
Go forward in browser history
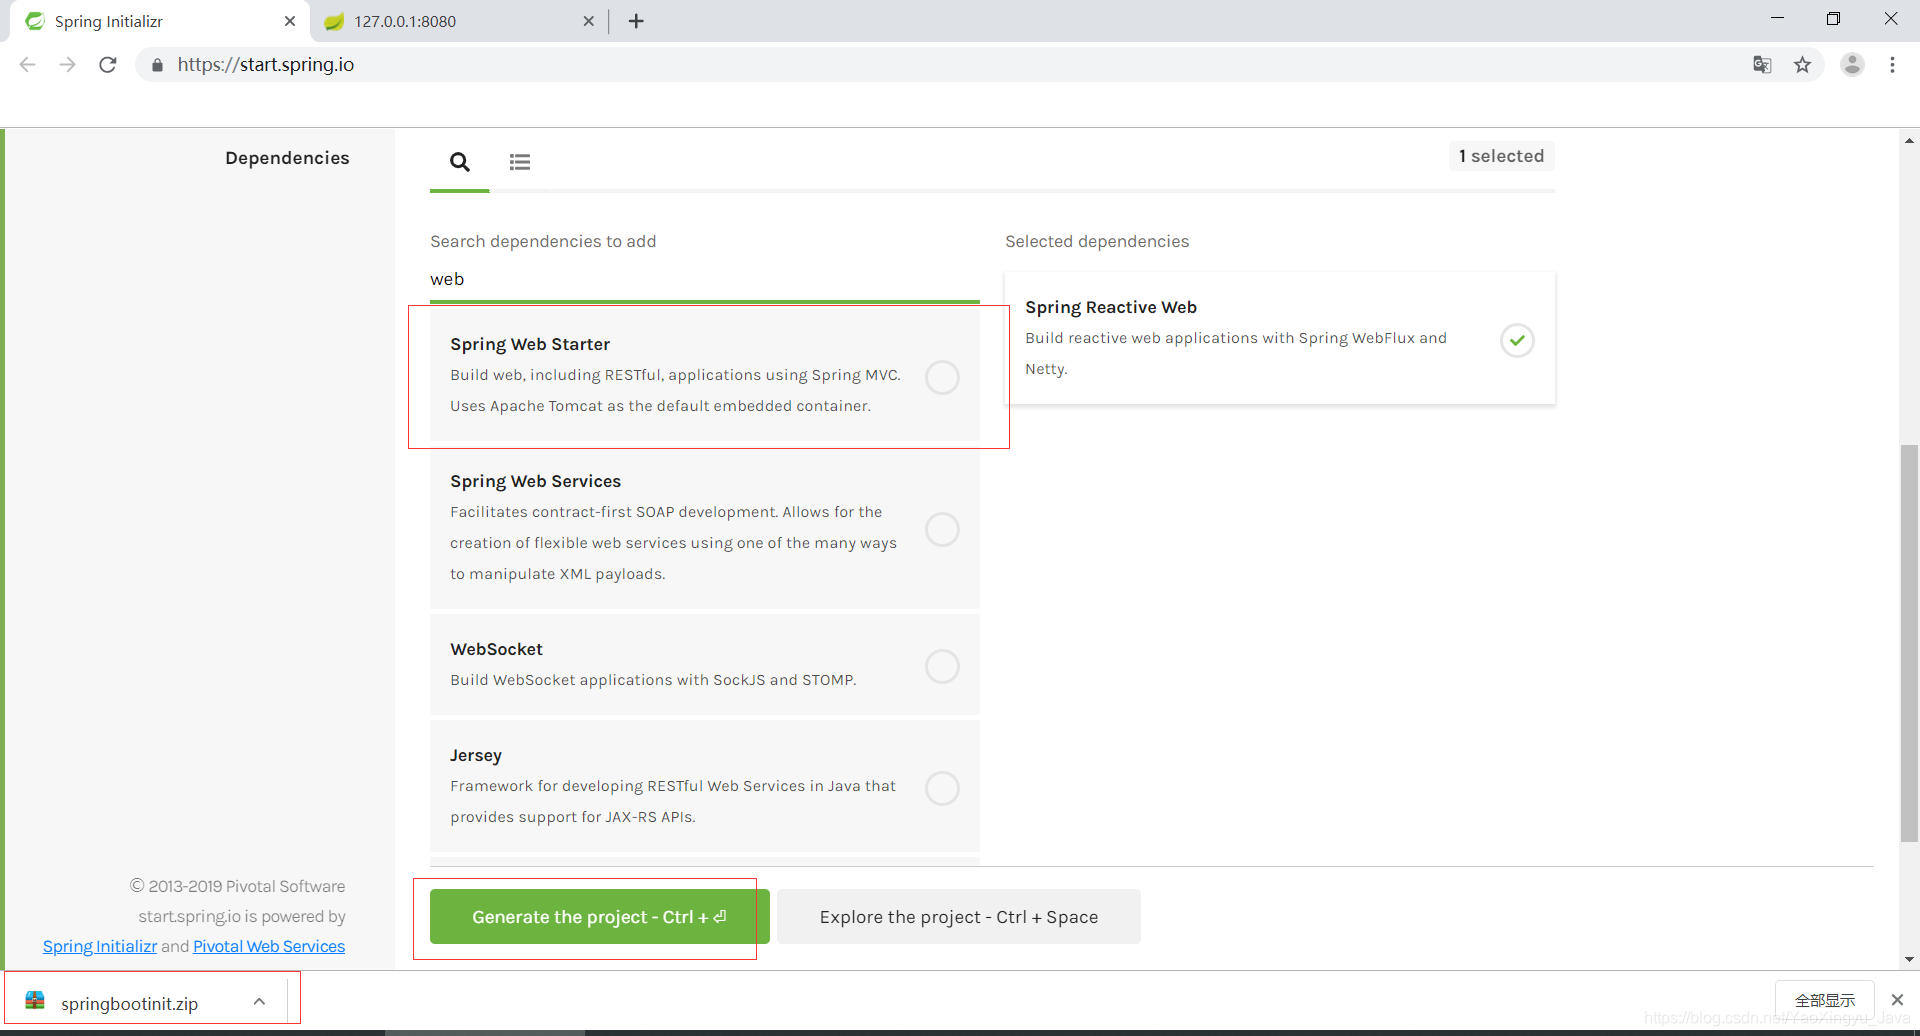[67, 65]
